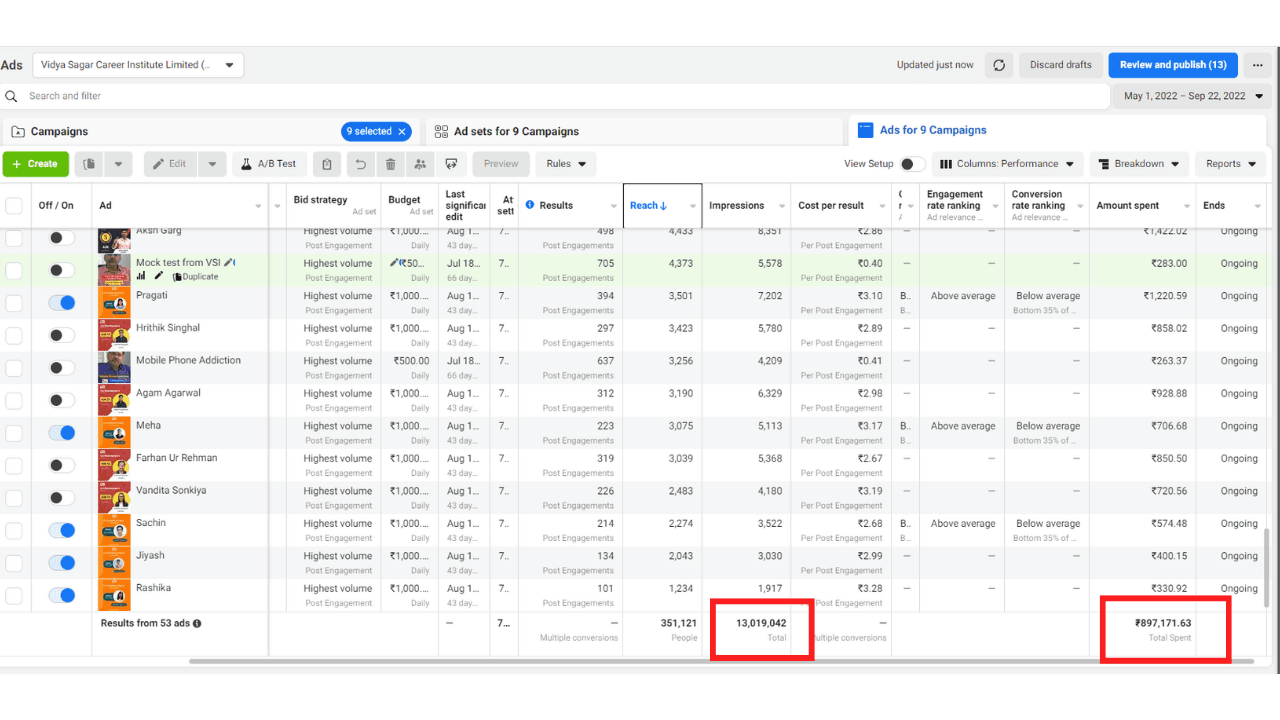Screen dimensions: 1280x720
Task: Click the Pragati ad thumbnail
Action: click(x=114, y=303)
